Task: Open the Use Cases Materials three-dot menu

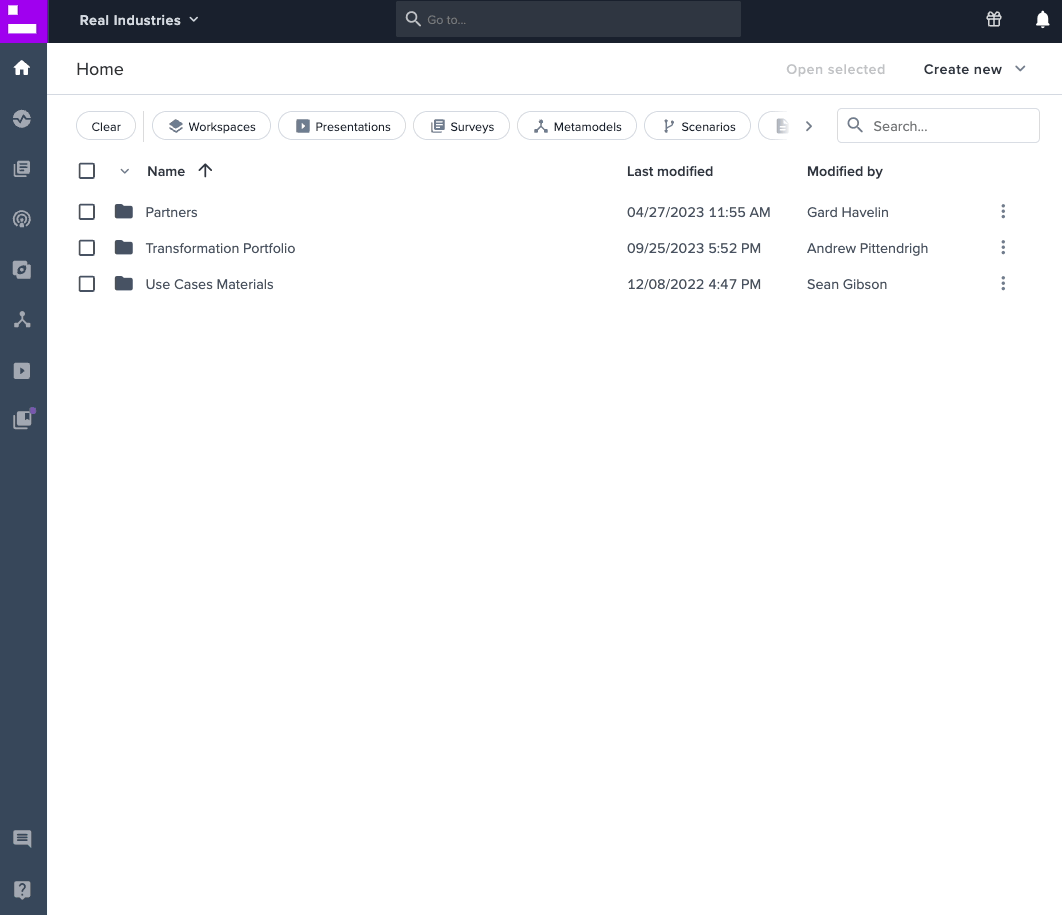Action: (1003, 283)
